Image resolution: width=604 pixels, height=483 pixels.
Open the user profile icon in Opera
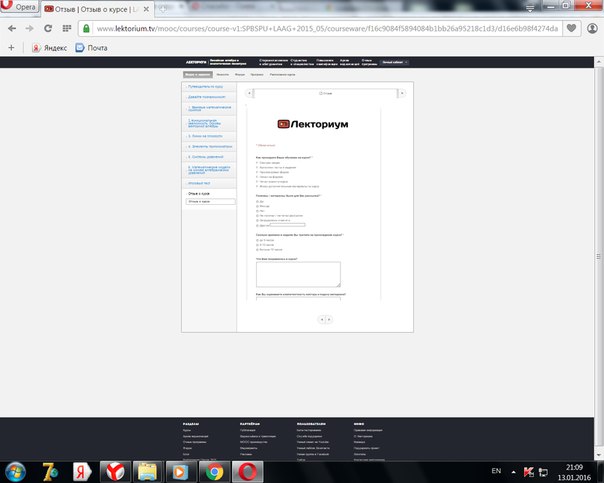click(592, 28)
